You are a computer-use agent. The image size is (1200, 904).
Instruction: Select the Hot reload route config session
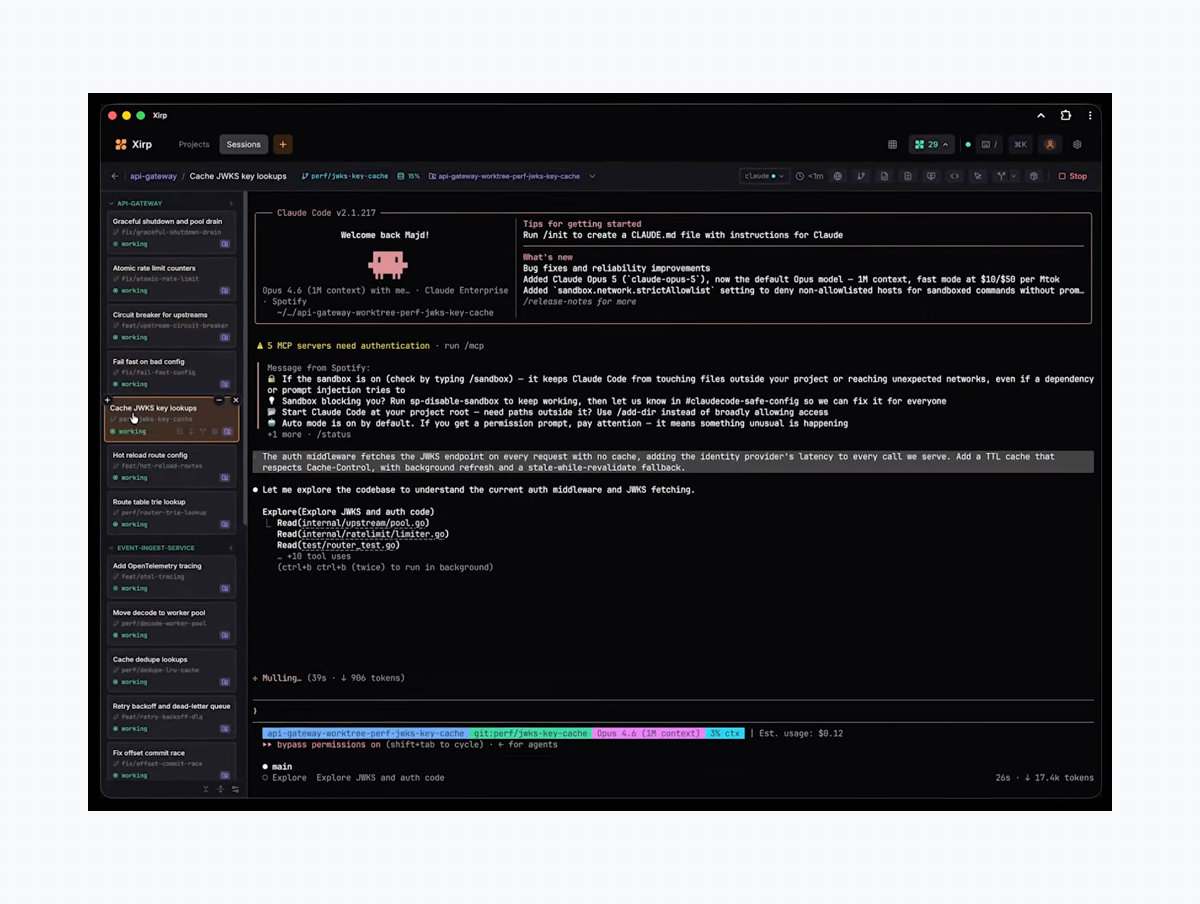tap(172, 465)
